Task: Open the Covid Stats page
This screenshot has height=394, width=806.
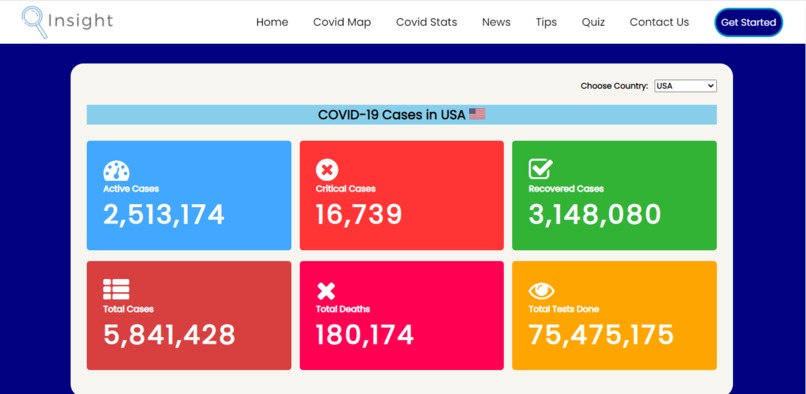Action: click(426, 22)
